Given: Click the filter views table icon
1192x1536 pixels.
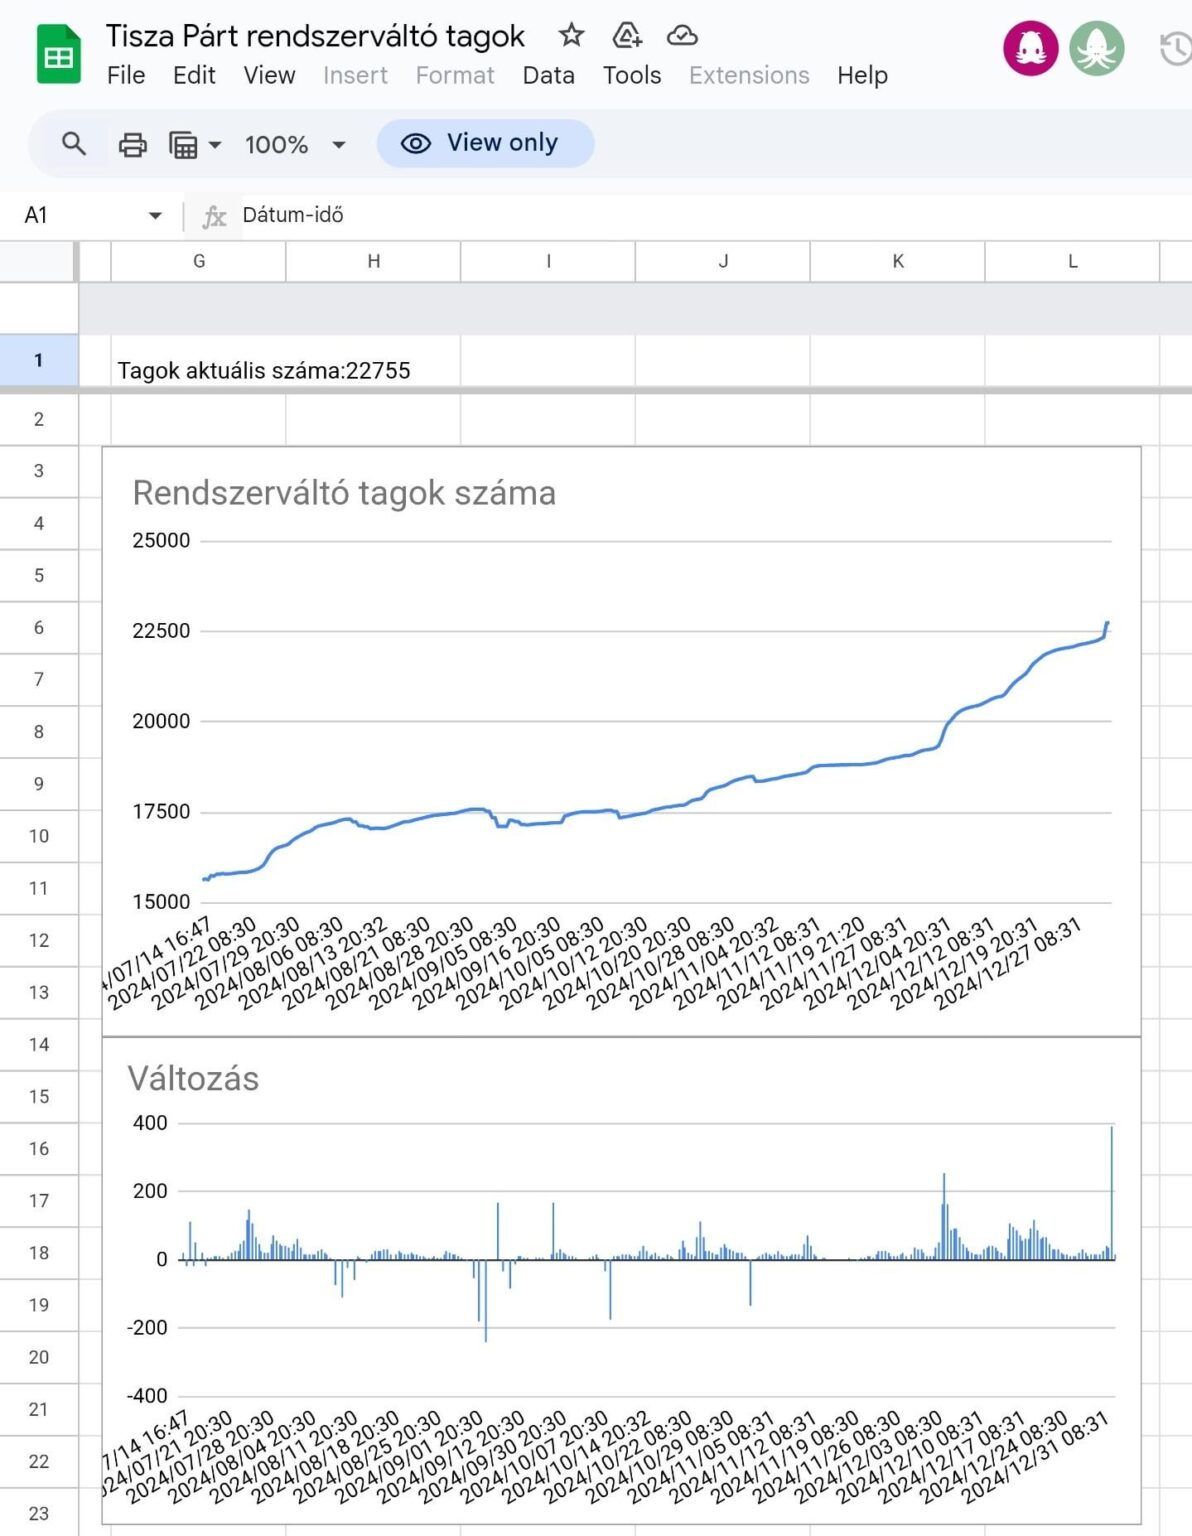Looking at the screenshot, I should 183,145.
